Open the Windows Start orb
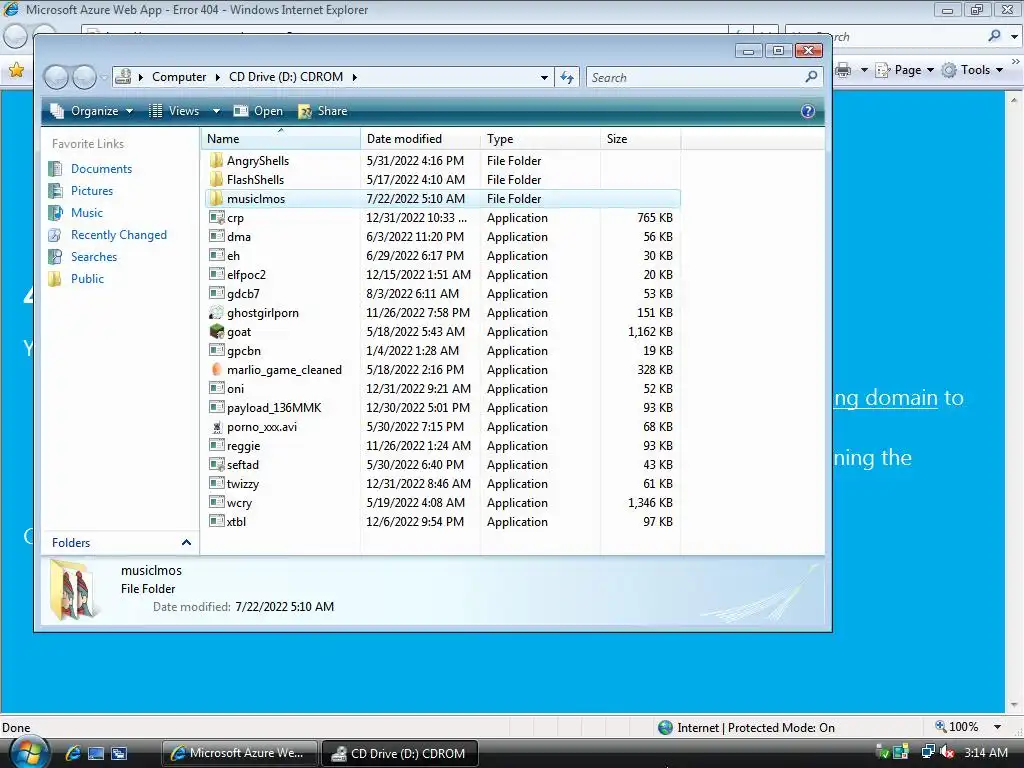Viewport: 1024px width, 768px height. click(x=28, y=752)
